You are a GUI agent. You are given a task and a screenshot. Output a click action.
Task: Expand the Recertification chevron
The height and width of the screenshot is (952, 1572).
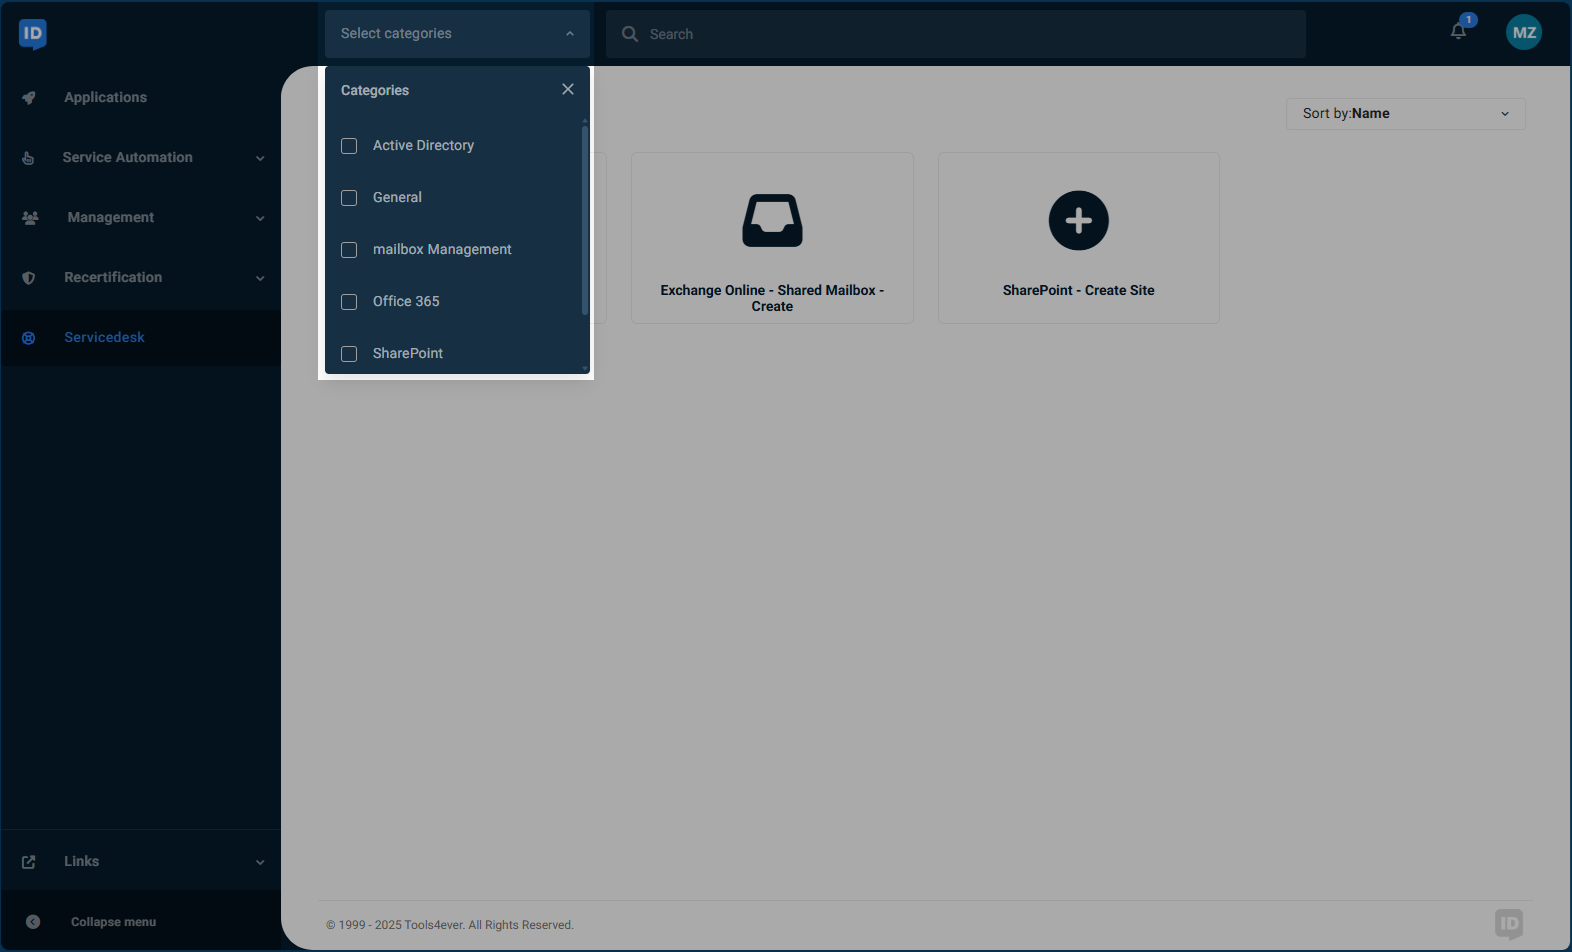point(260,278)
